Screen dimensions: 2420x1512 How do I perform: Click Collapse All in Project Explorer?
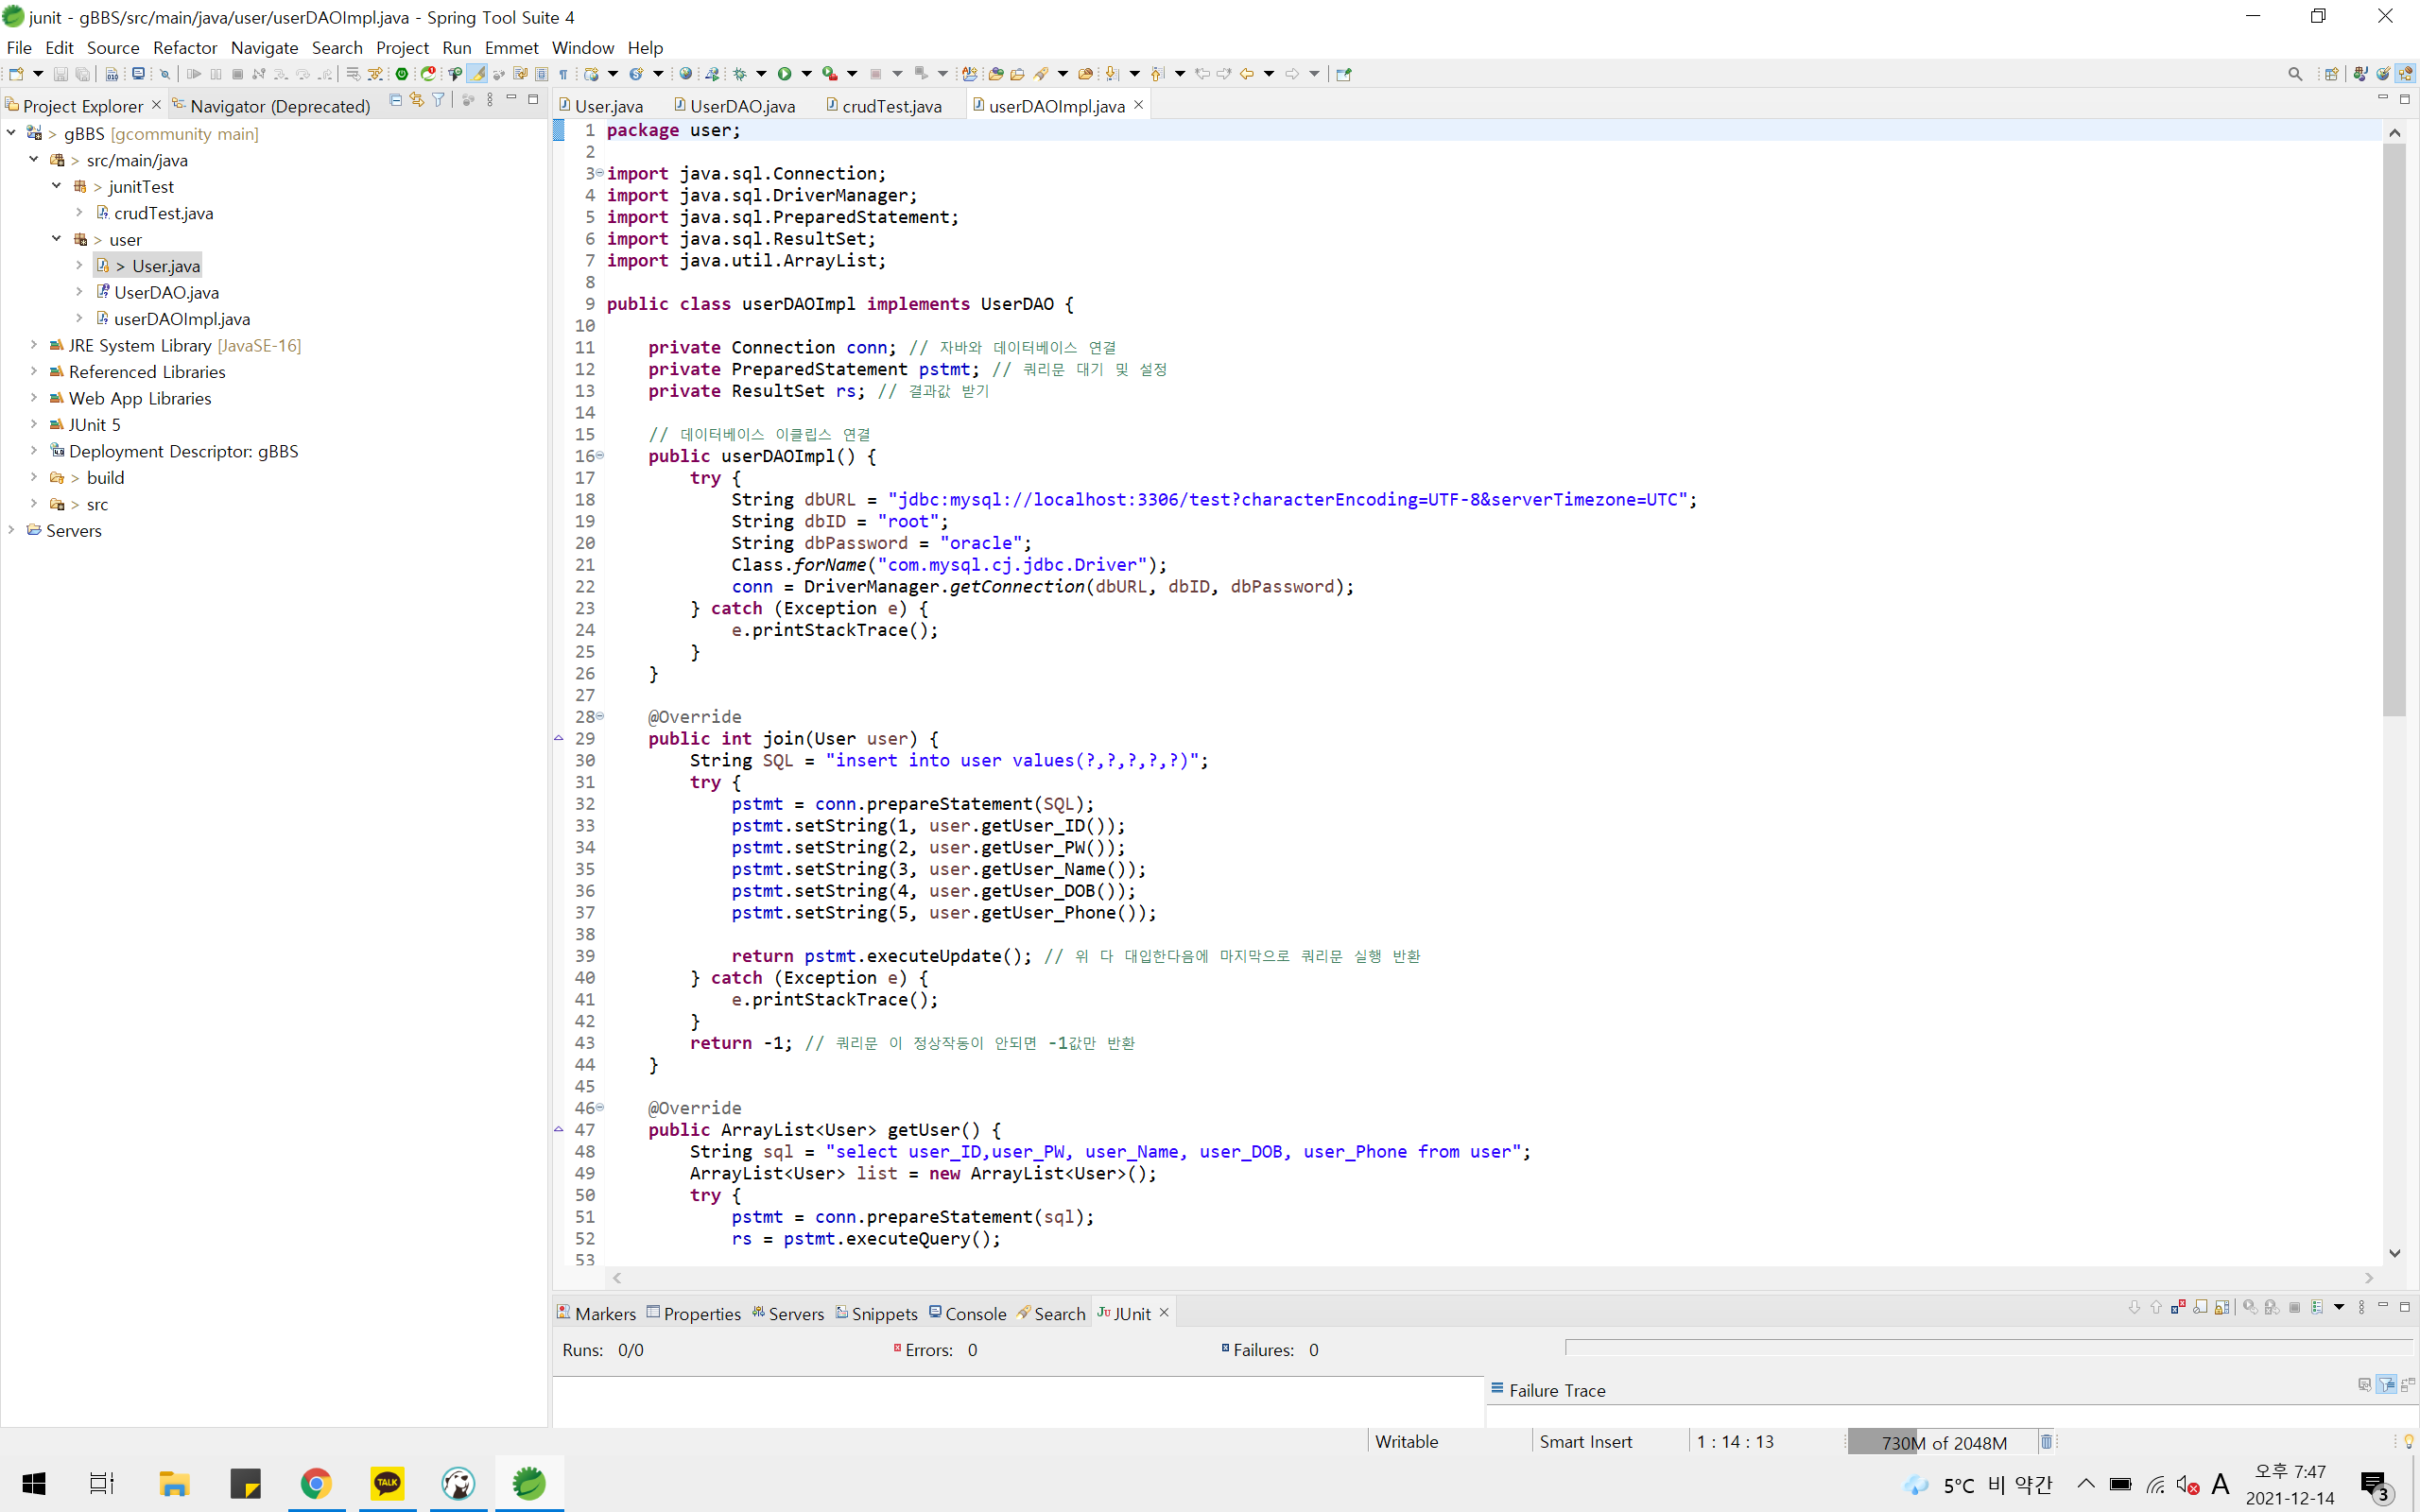point(395,100)
